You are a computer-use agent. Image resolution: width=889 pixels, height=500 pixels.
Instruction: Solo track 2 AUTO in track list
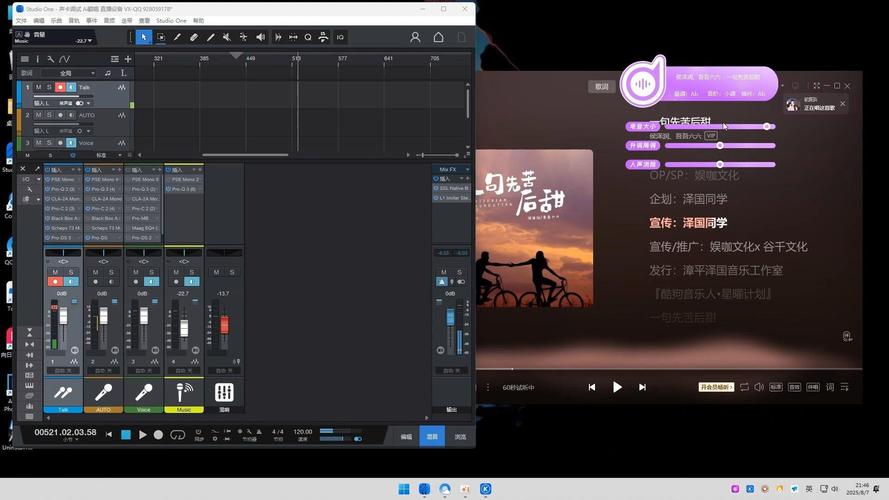[x=49, y=115]
